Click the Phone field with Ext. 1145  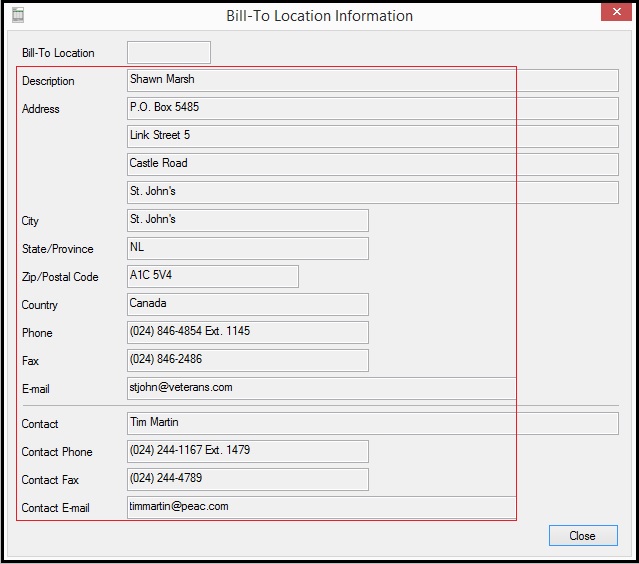[x=248, y=332]
